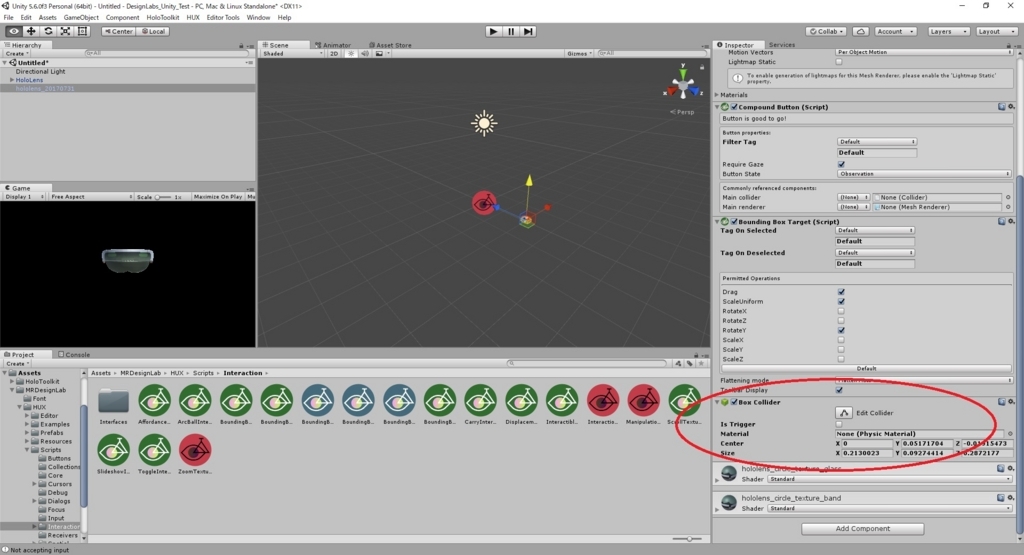
Task: Open Bounding Box Target settings gear
Action: 1011,221
